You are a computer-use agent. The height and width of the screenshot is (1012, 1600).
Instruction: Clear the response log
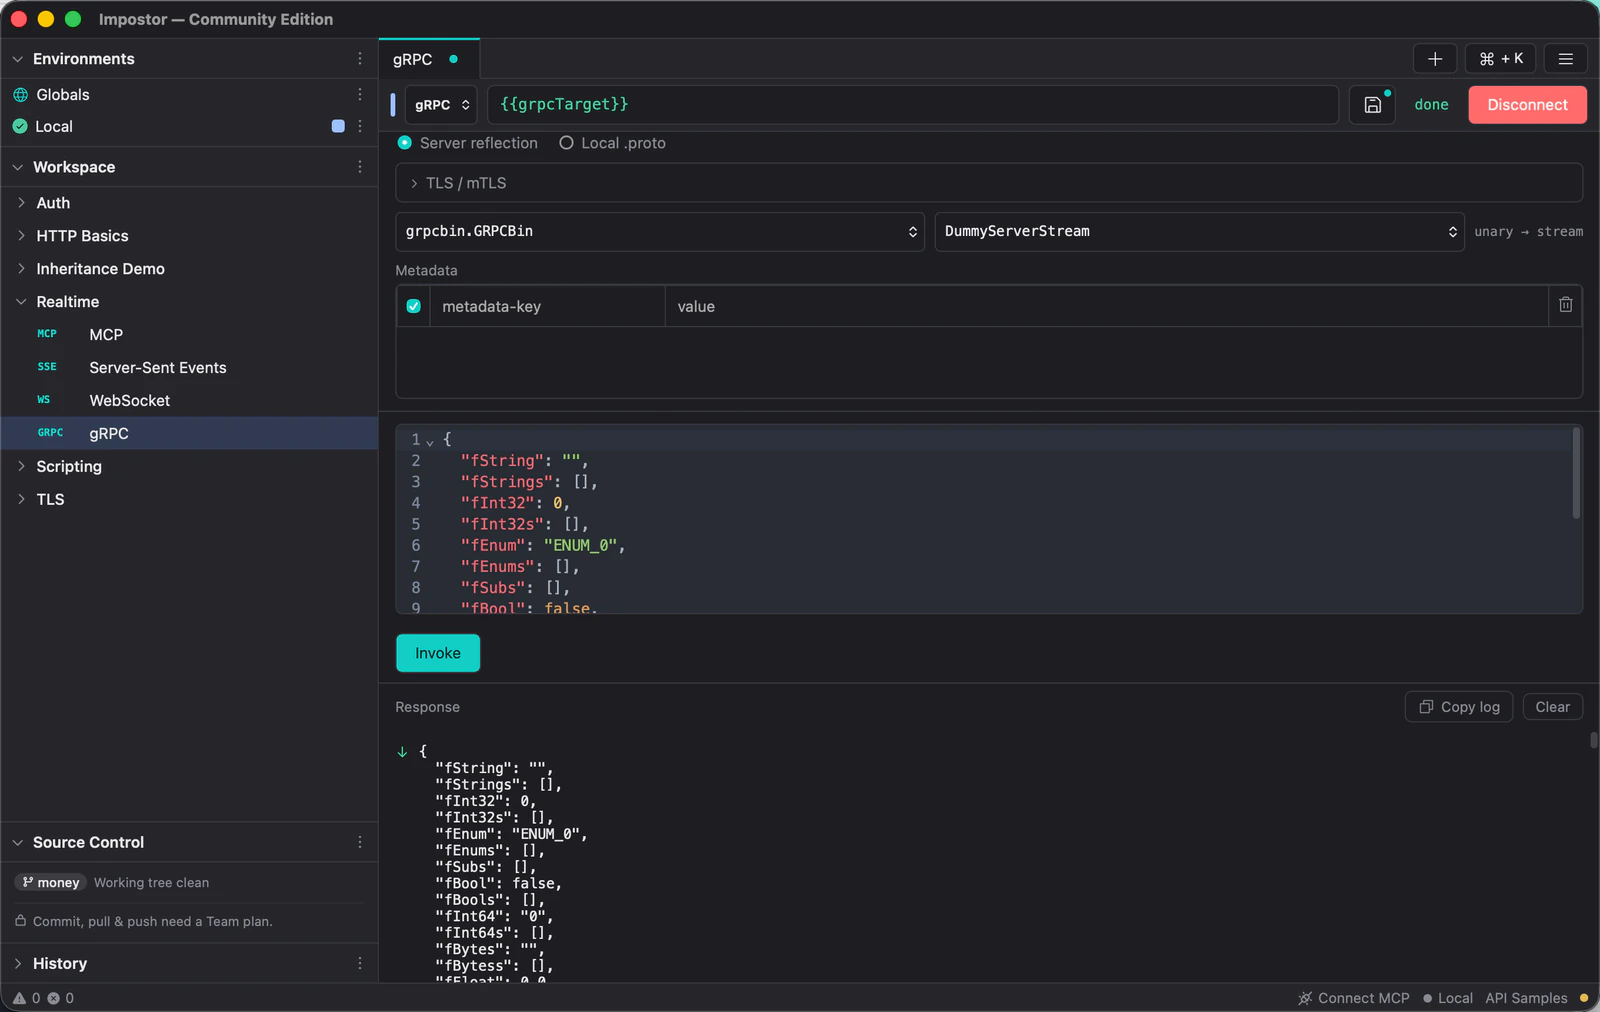tap(1552, 707)
